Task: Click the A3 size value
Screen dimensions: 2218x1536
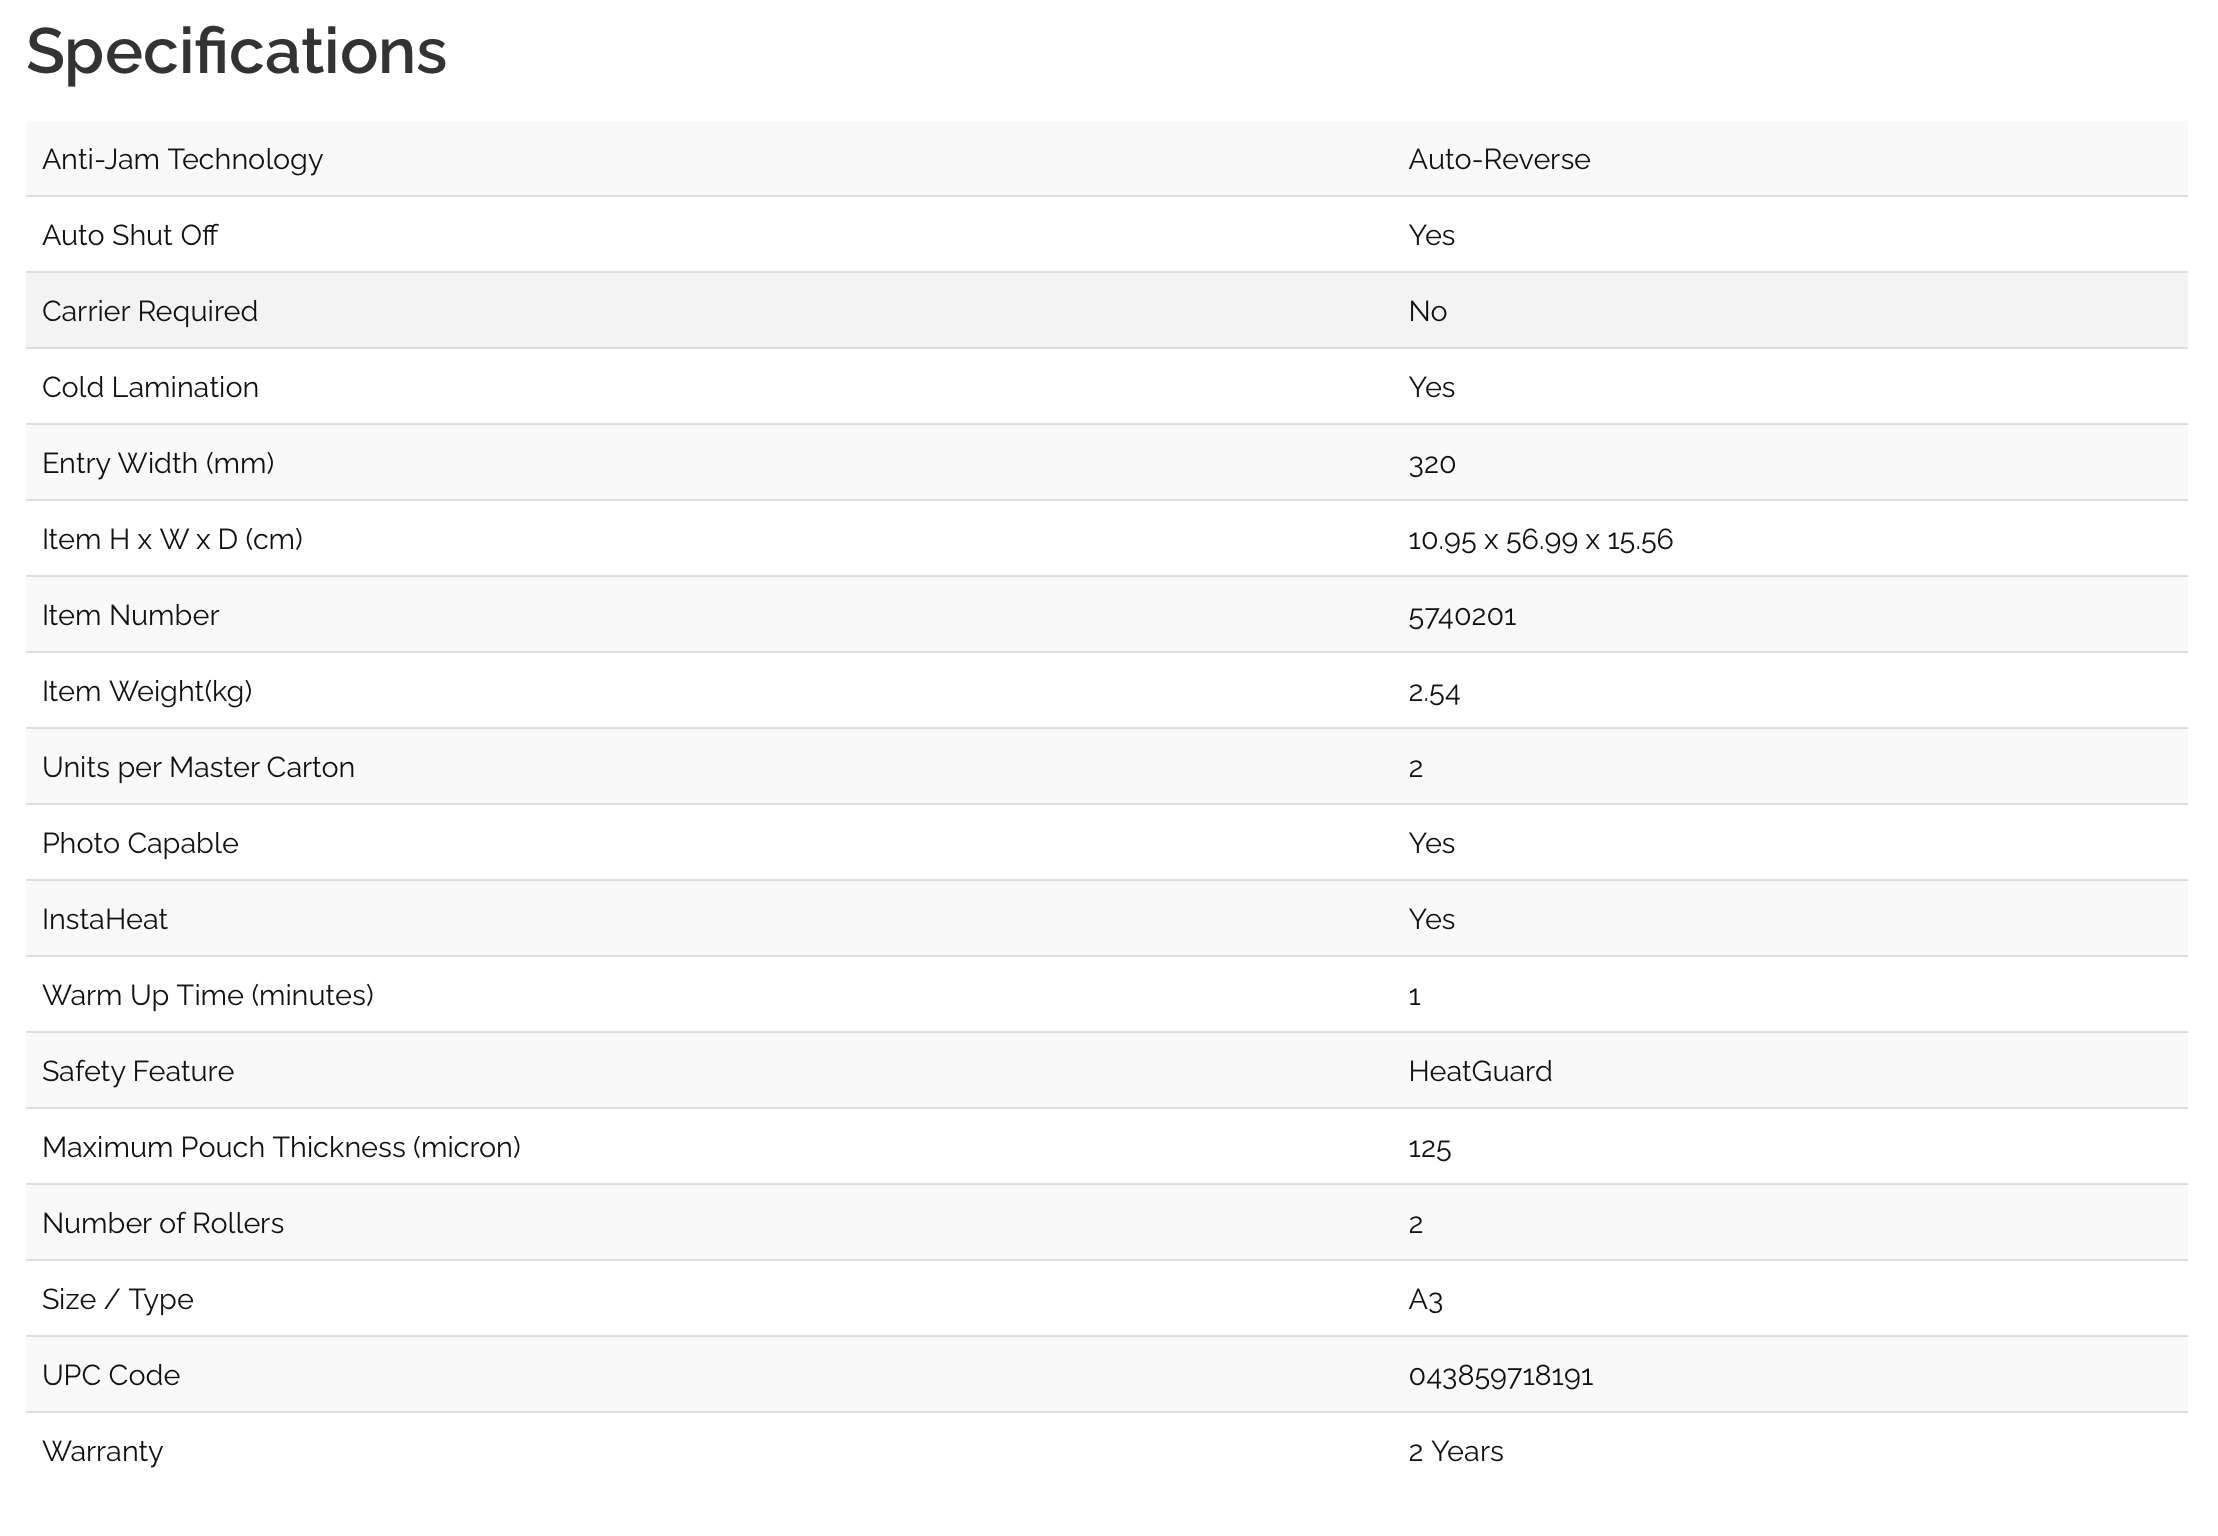Action: coord(1425,1300)
